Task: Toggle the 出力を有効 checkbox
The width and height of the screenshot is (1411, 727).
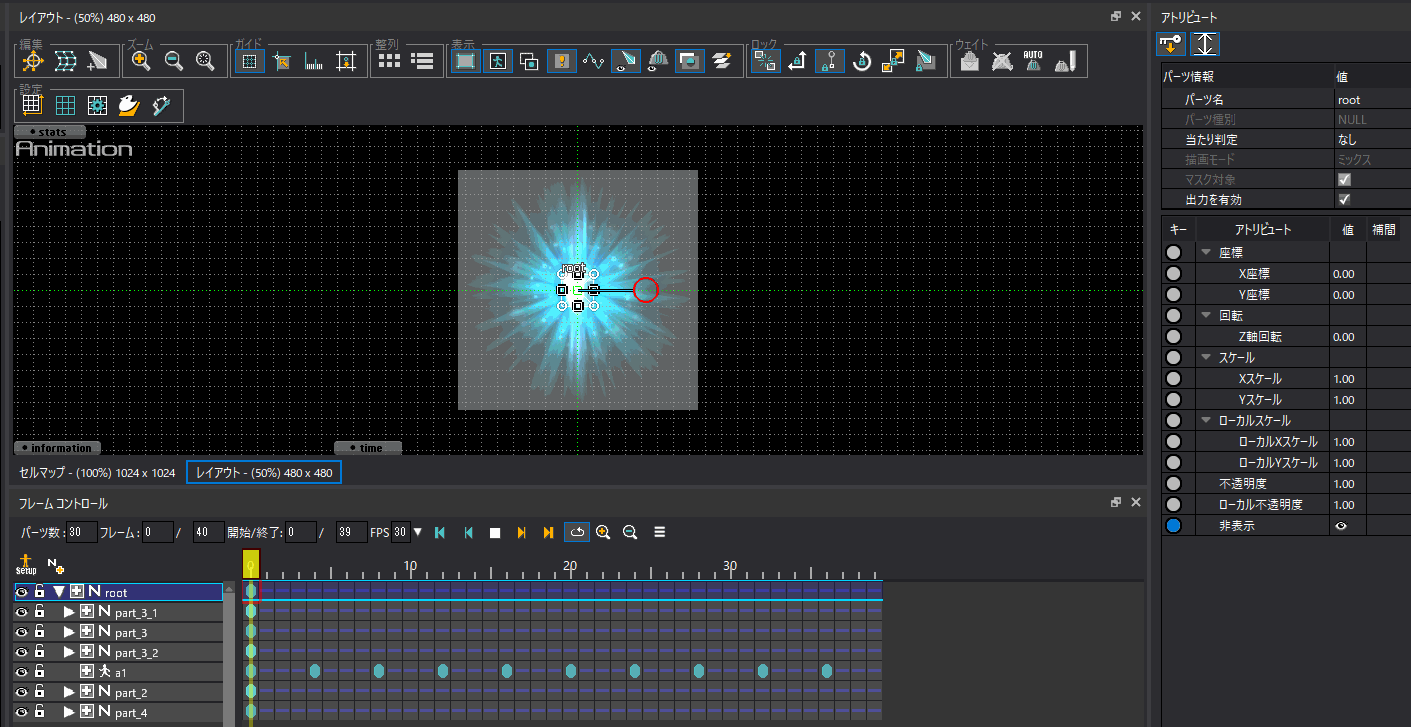Action: click(x=1344, y=200)
